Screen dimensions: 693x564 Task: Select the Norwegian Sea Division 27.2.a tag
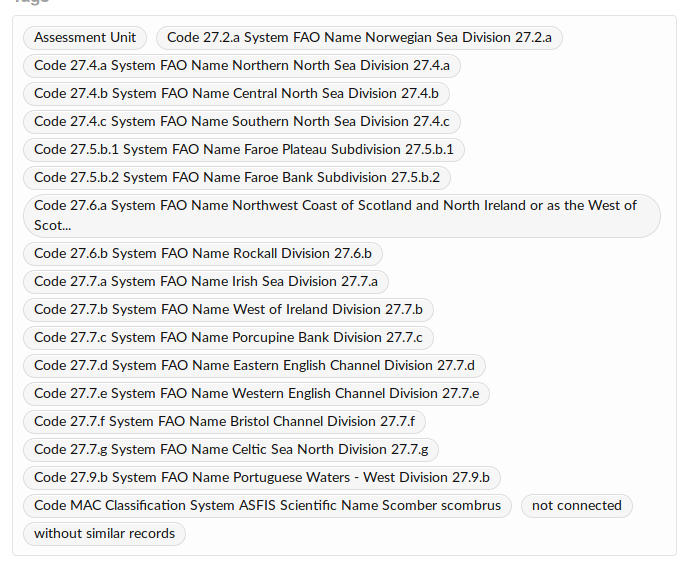click(x=359, y=38)
